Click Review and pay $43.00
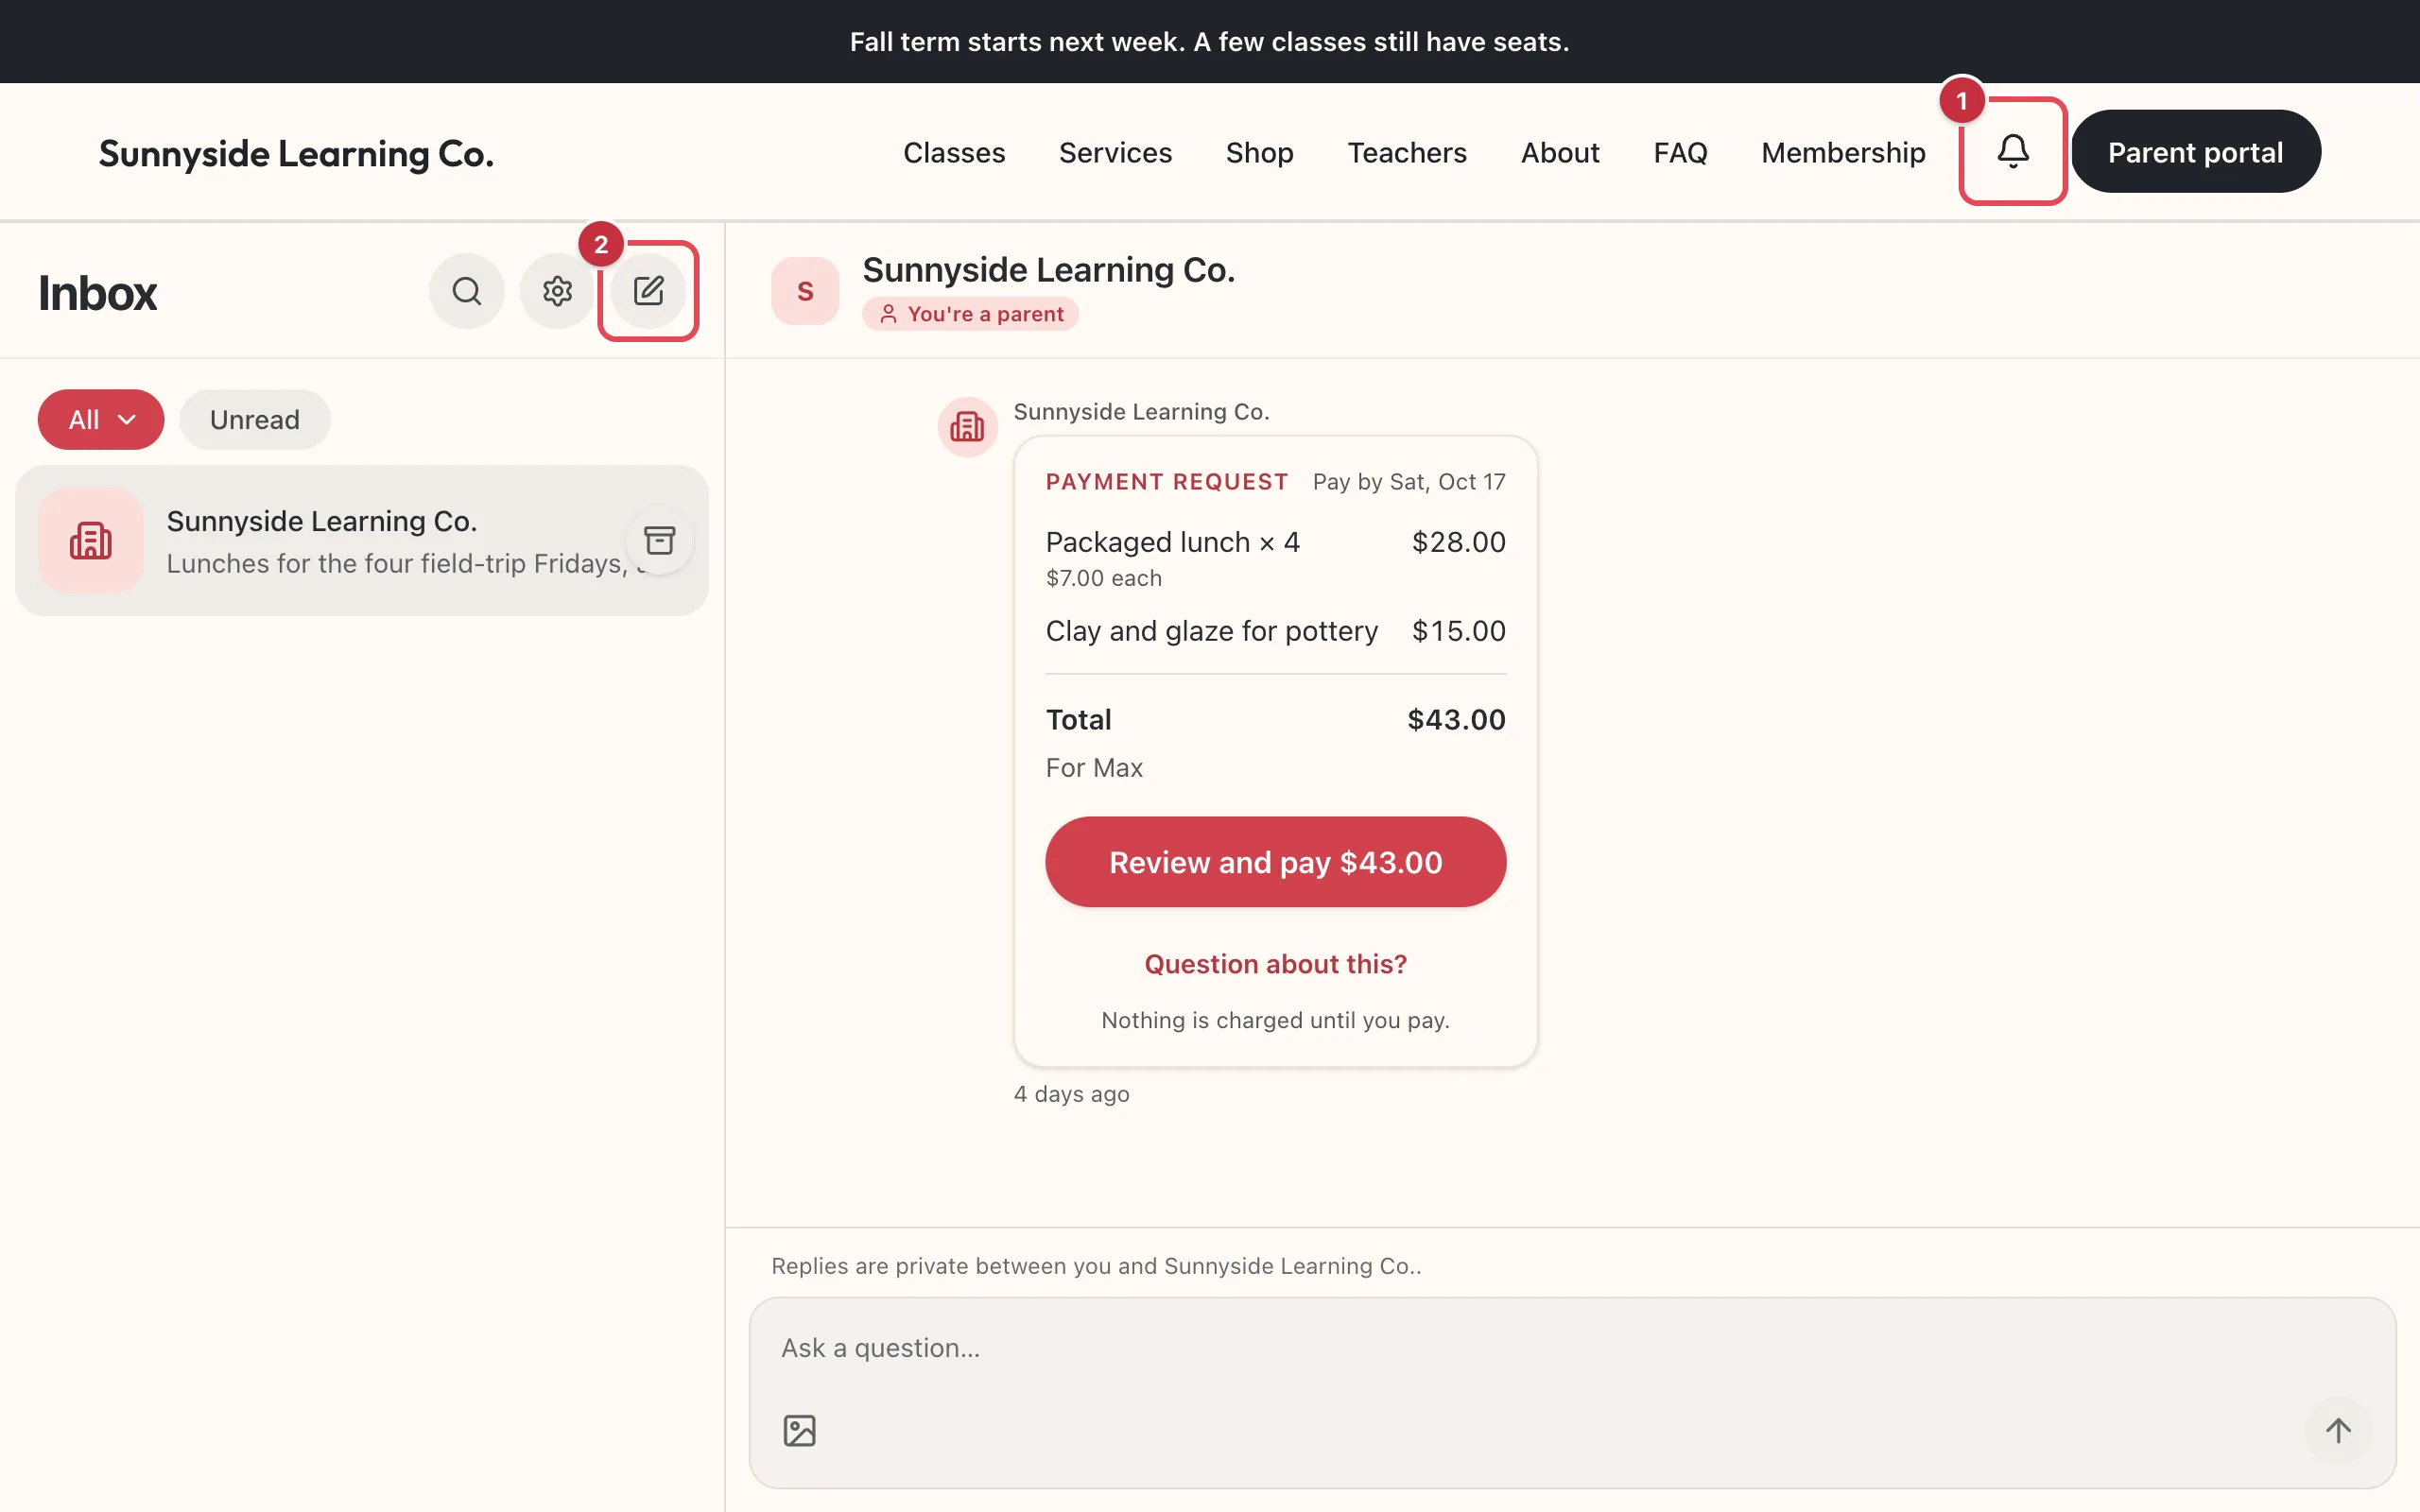Viewport: 2420px width, 1512px height. [1275, 862]
